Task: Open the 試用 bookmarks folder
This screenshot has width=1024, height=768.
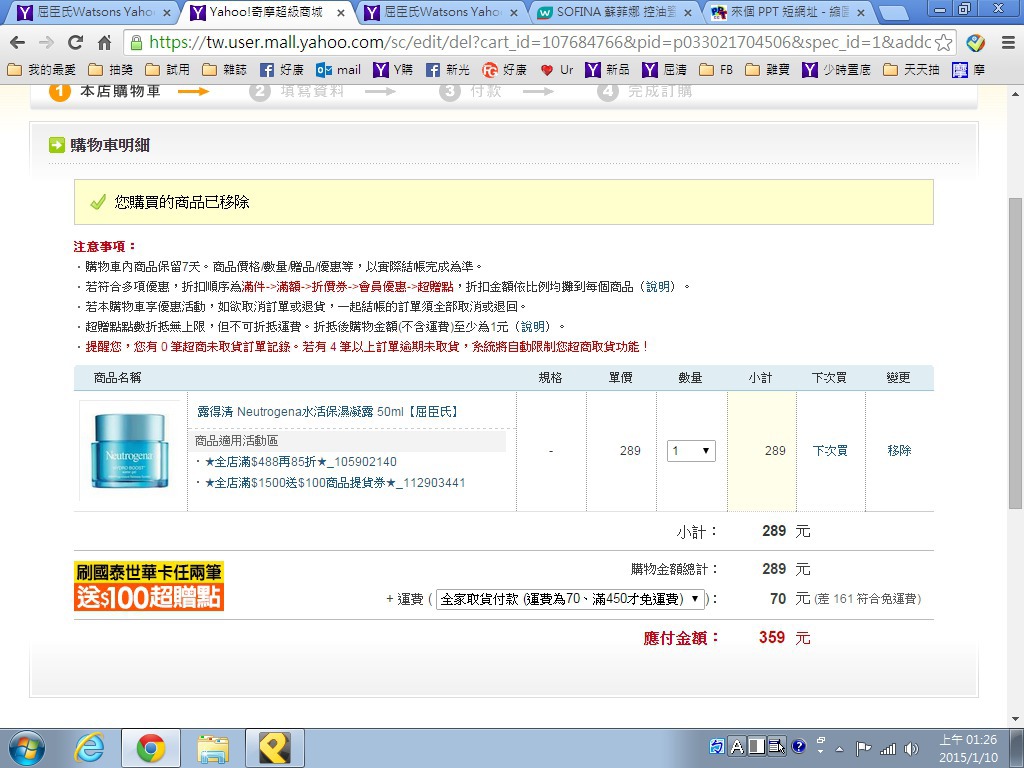Action: point(168,69)
